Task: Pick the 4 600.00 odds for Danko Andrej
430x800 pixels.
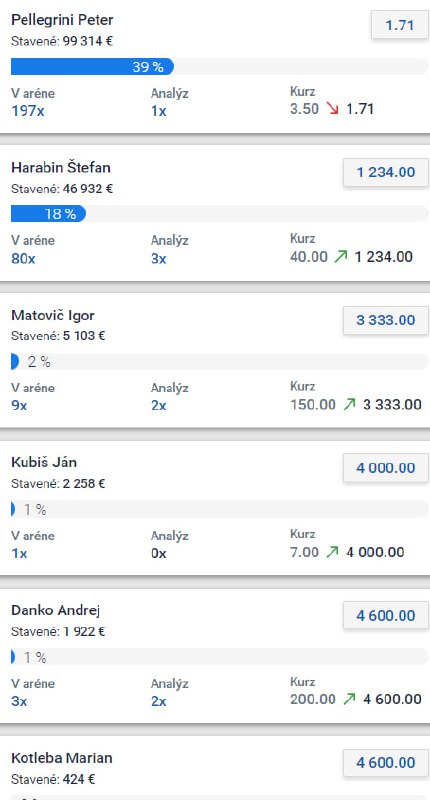Action: (386, 615)
